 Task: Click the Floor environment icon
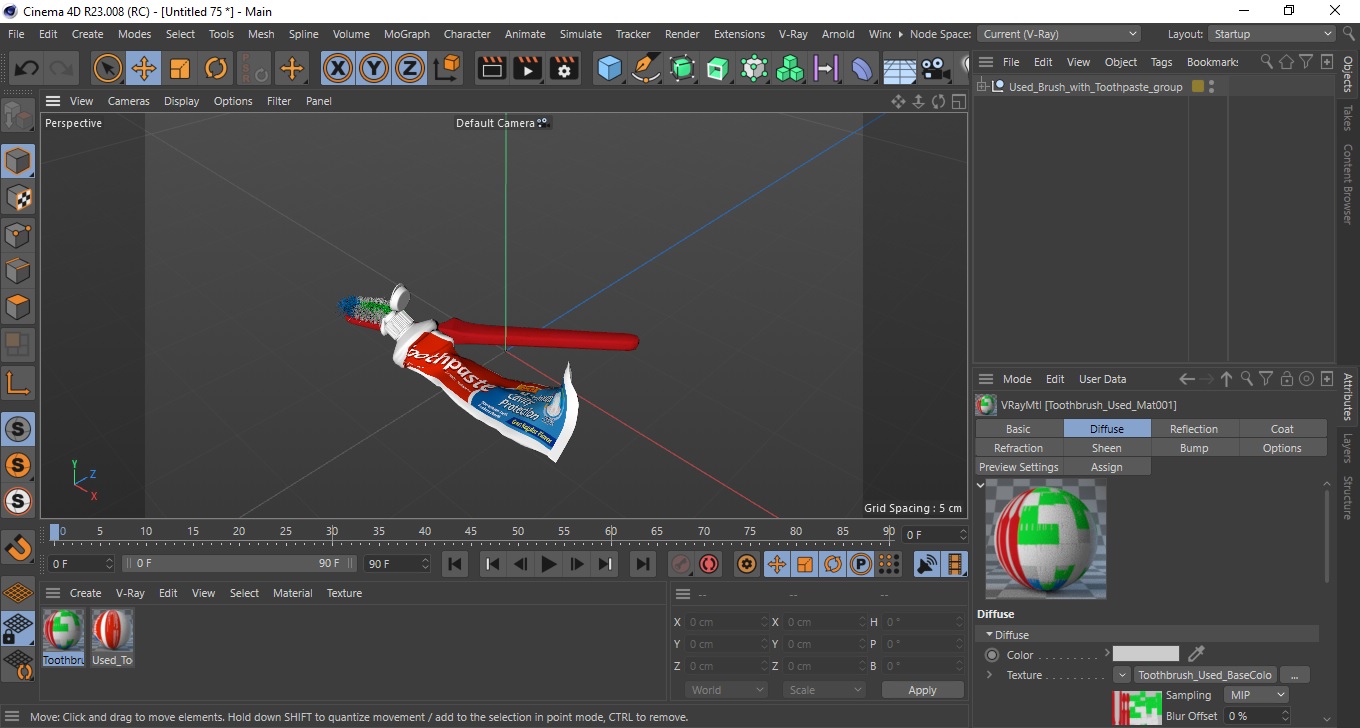pos(899,69)
